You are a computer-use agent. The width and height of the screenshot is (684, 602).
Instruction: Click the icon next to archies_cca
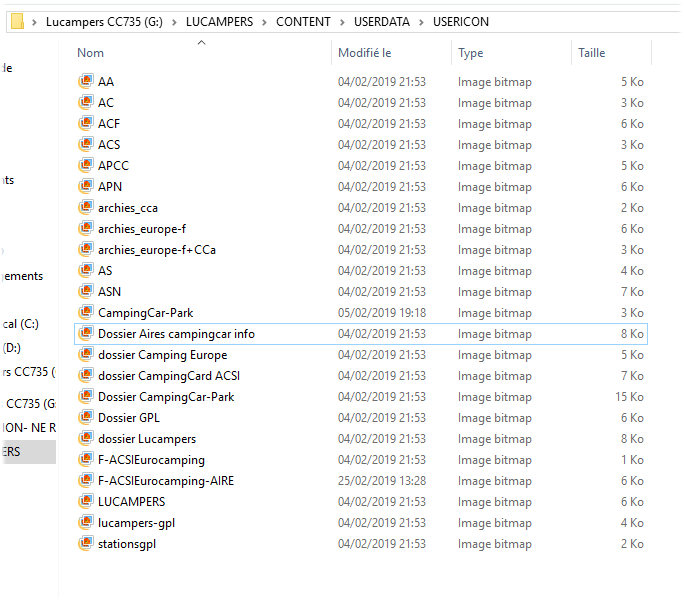coord(85,208)
